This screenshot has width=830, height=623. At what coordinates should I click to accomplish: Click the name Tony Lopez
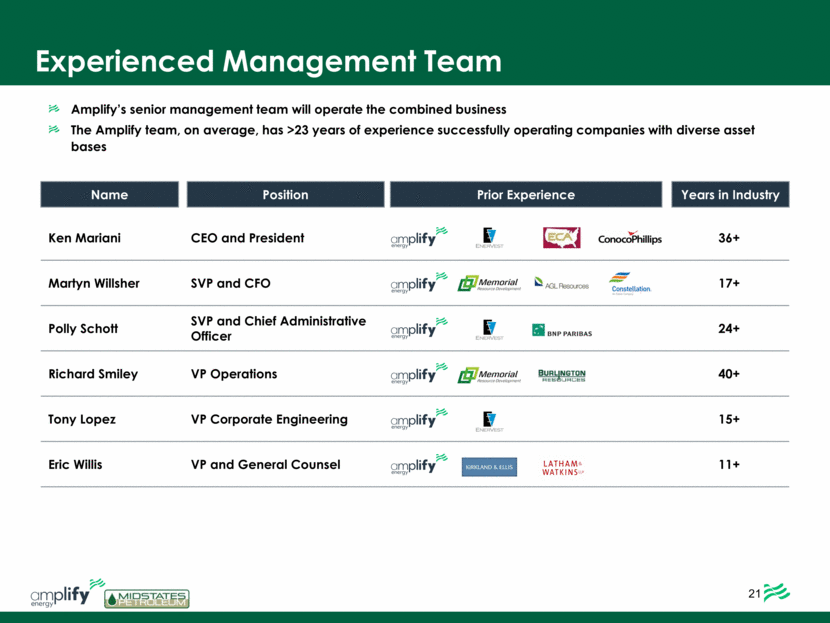(82, 419)
